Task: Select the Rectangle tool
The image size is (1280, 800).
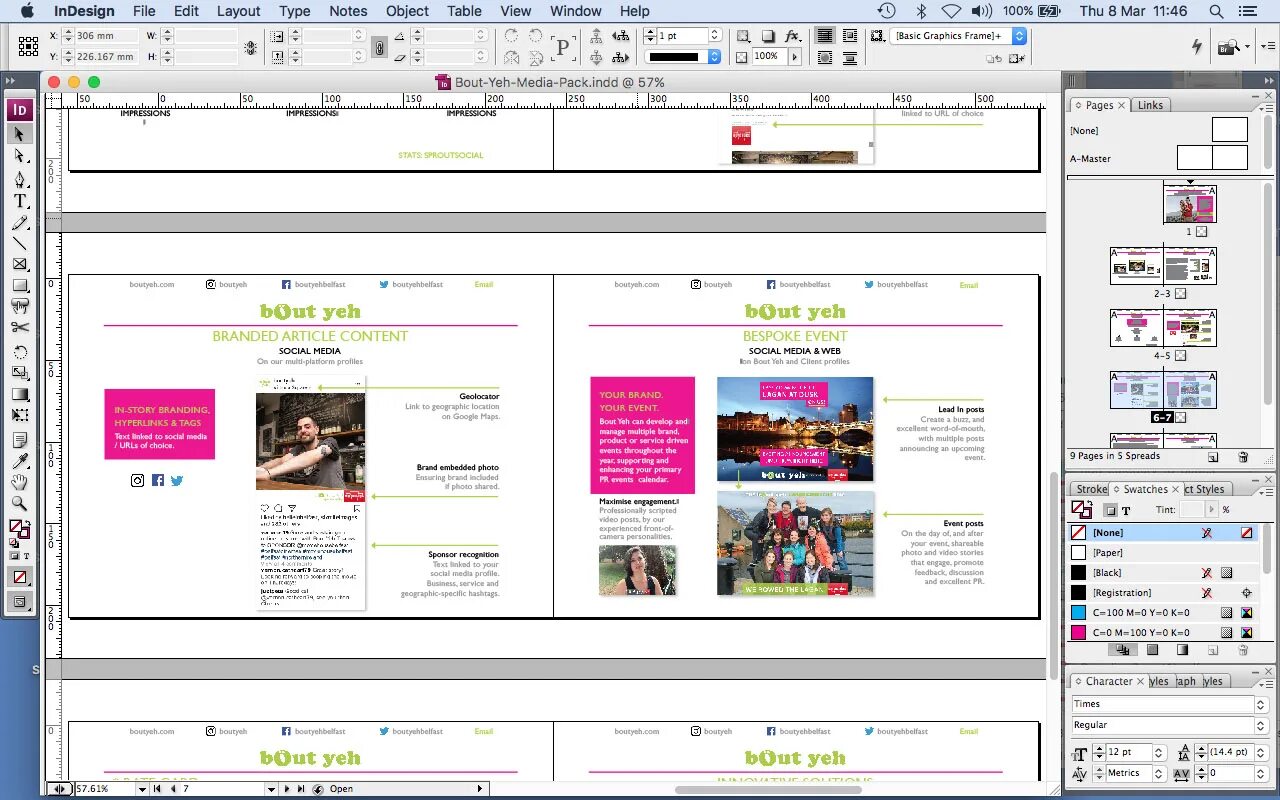Action: (x=20, y=285)
